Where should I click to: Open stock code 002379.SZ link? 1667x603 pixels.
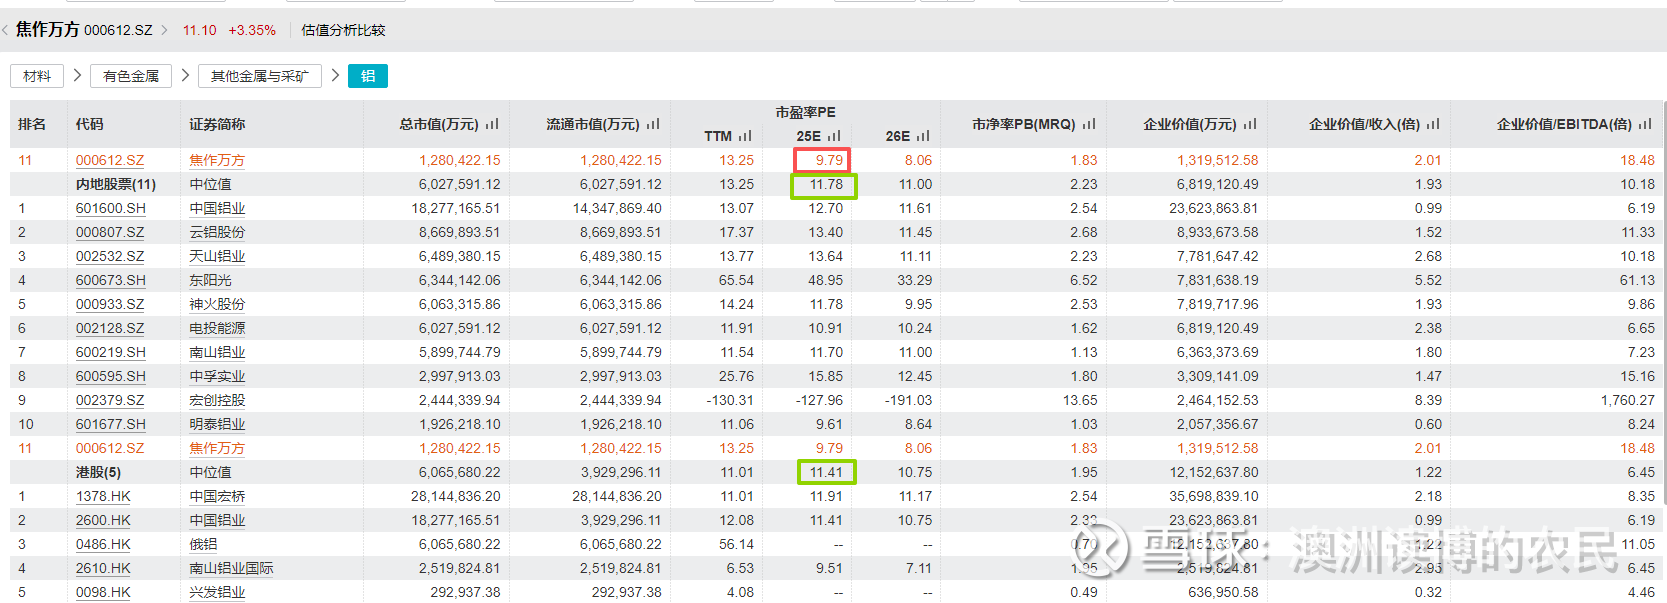coord(110,400)
